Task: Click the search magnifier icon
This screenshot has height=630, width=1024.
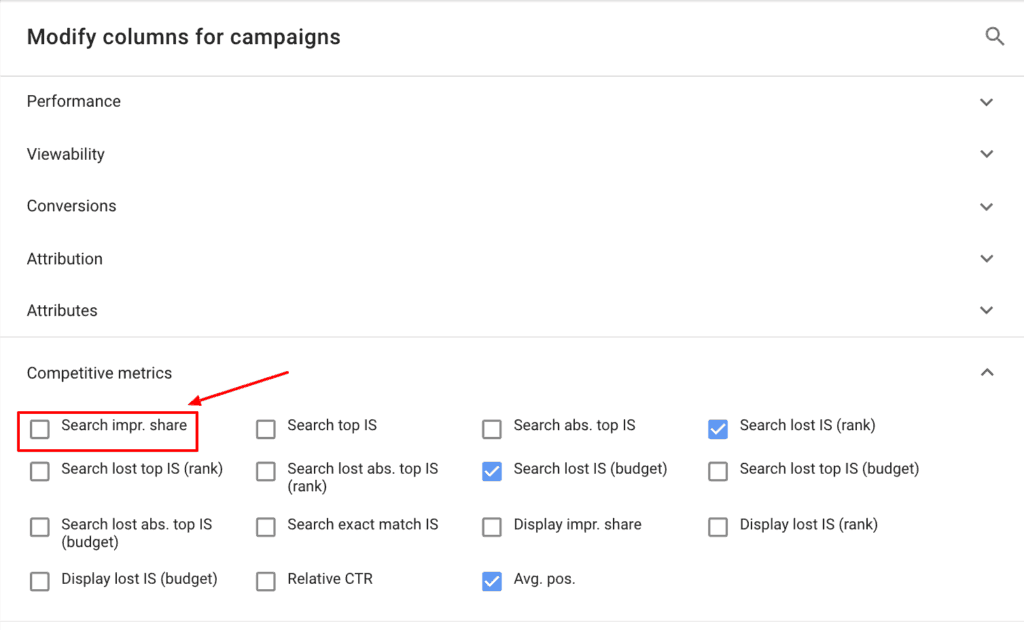Action: coord(994,37)
